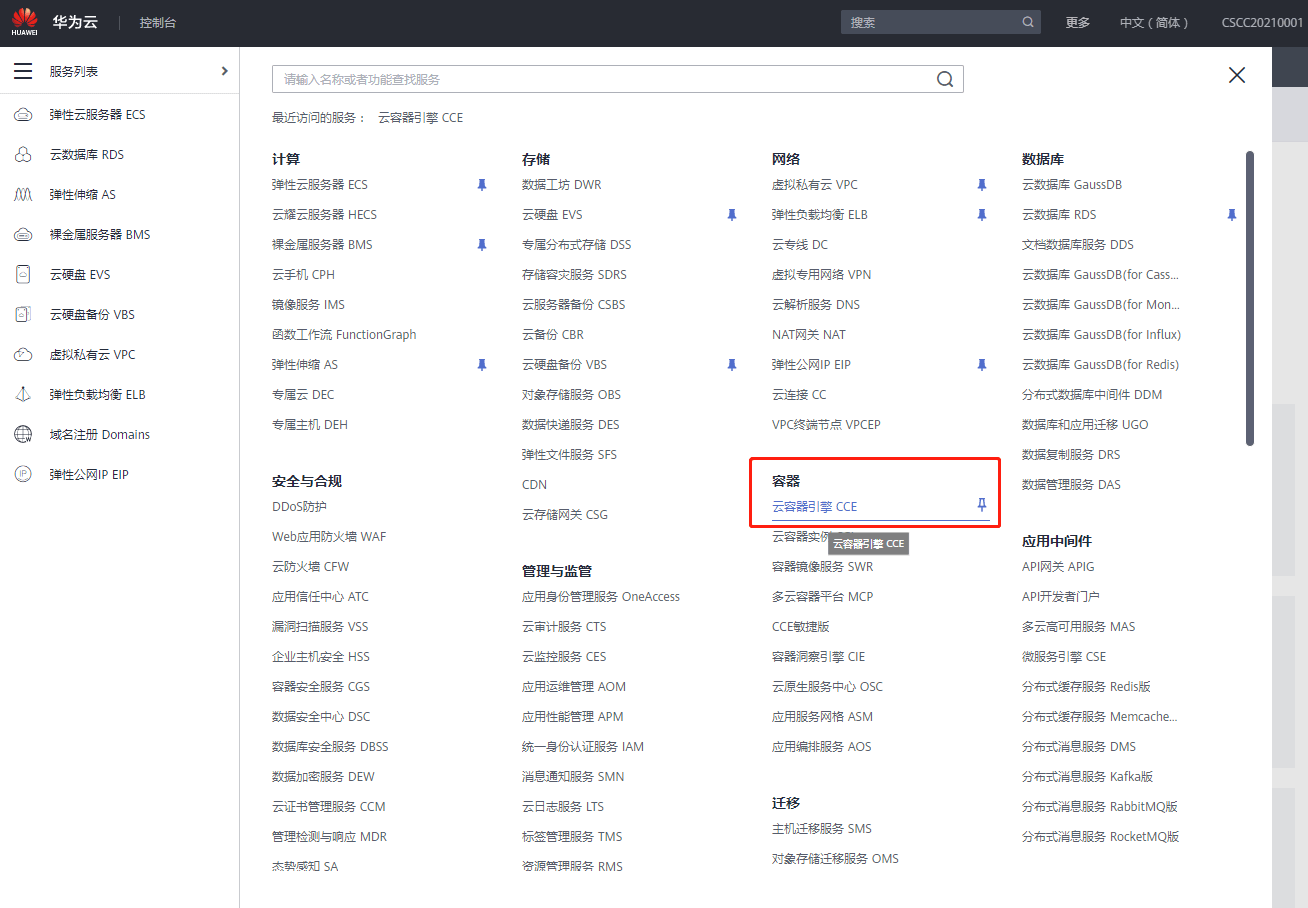This screenshot has width=1308, height=908.
Task: Open API网关 APIG service
Action: coord(1058,567)
